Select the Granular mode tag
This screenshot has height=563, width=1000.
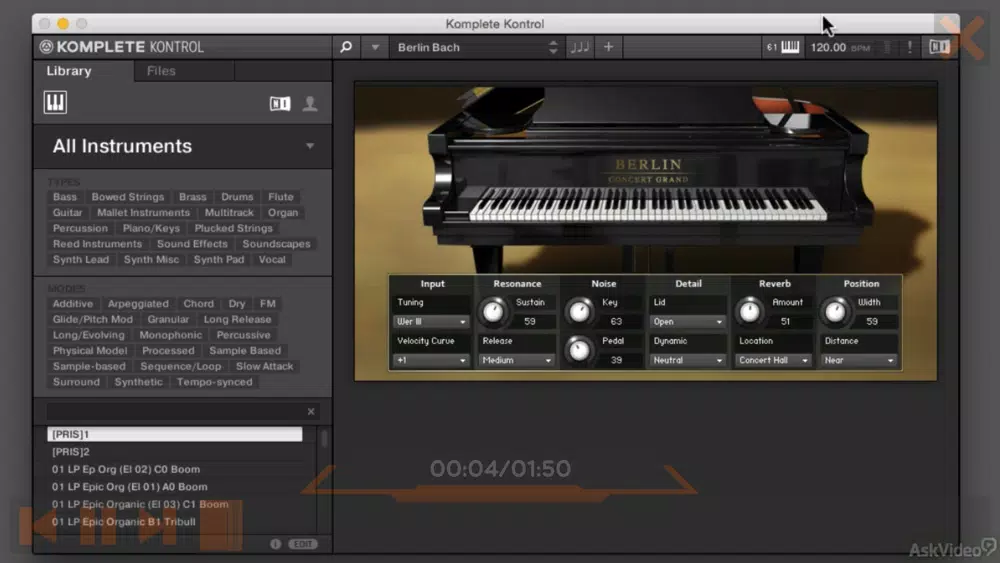coord(168,319)
